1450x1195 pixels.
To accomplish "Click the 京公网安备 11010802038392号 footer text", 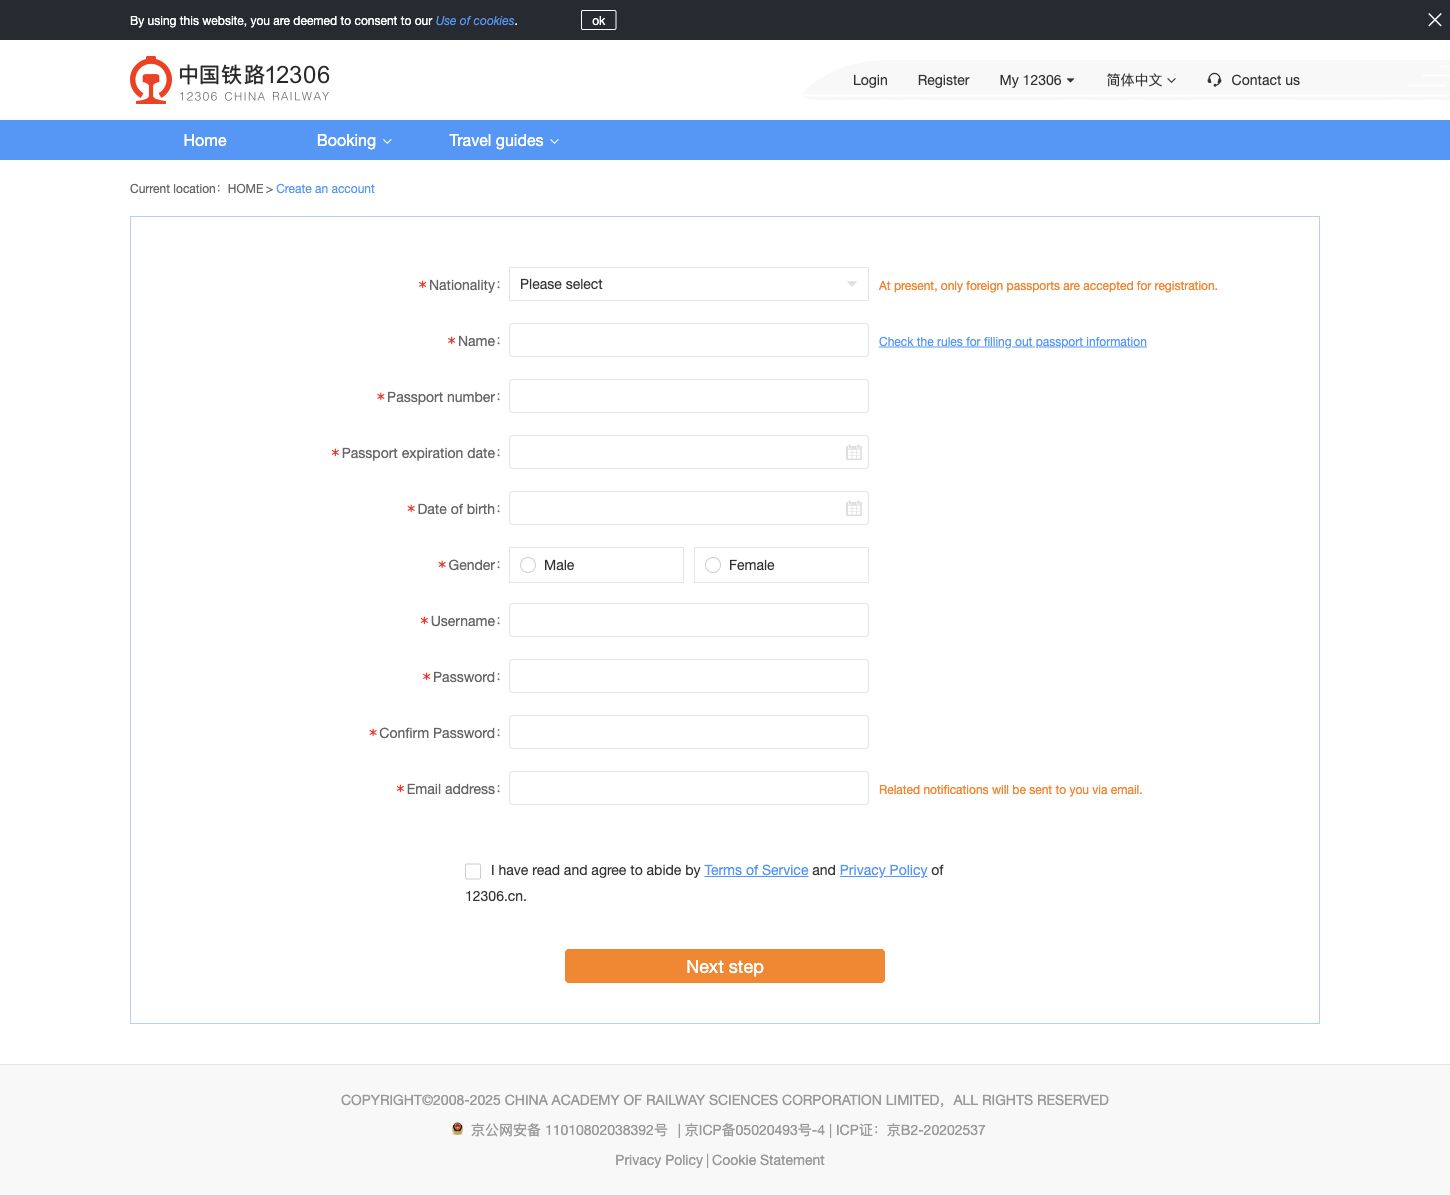I will (569, 1130).
